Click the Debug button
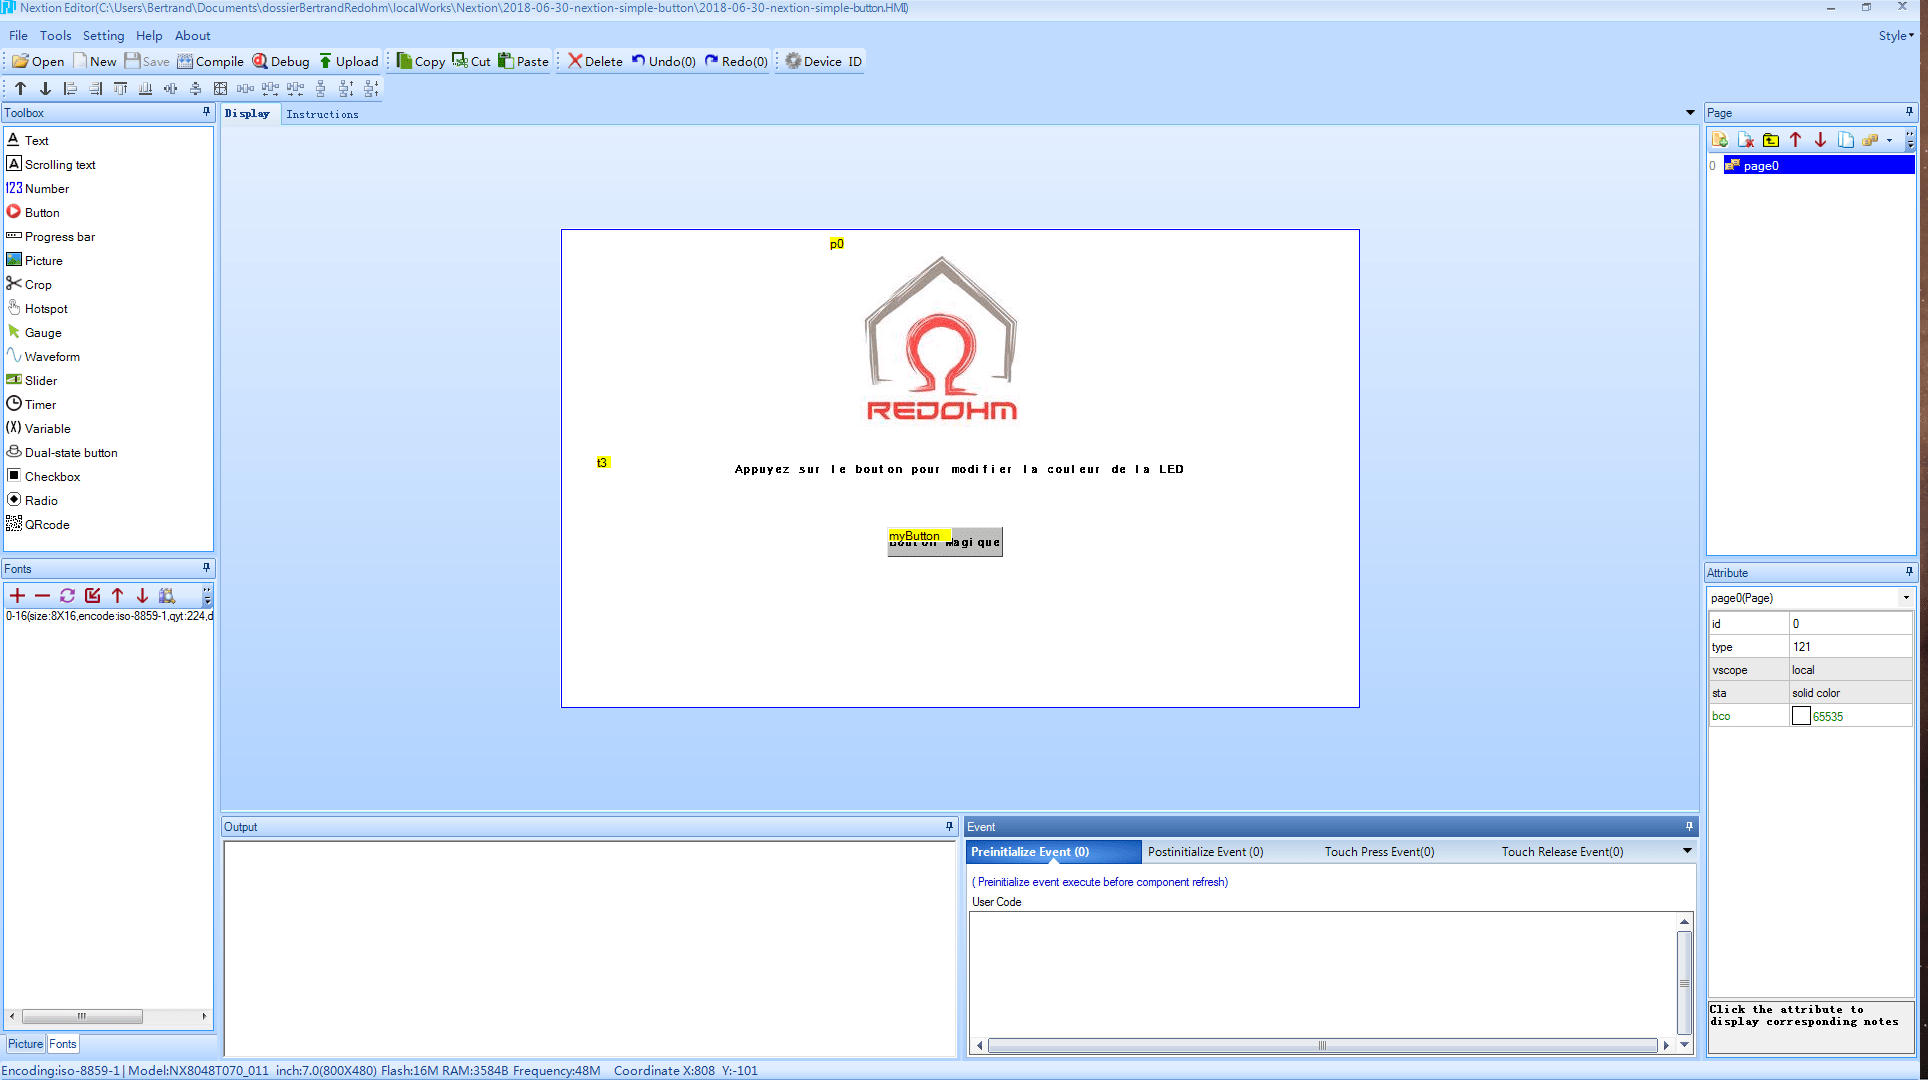Screen dimensions: 1928x1080 point(281,61)
